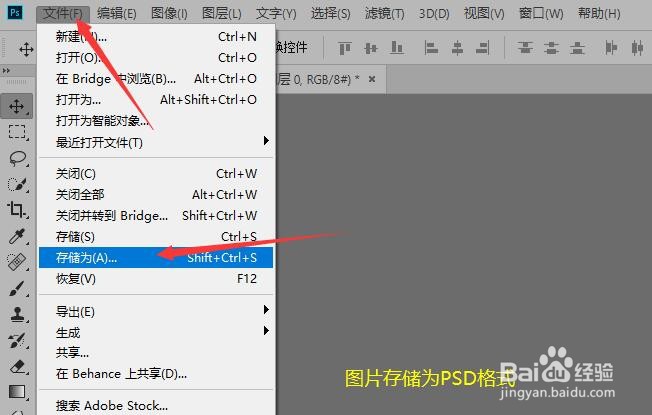Click Align bottom edges icon
Viewport: 652px width, 415px height.
[397, 48]
